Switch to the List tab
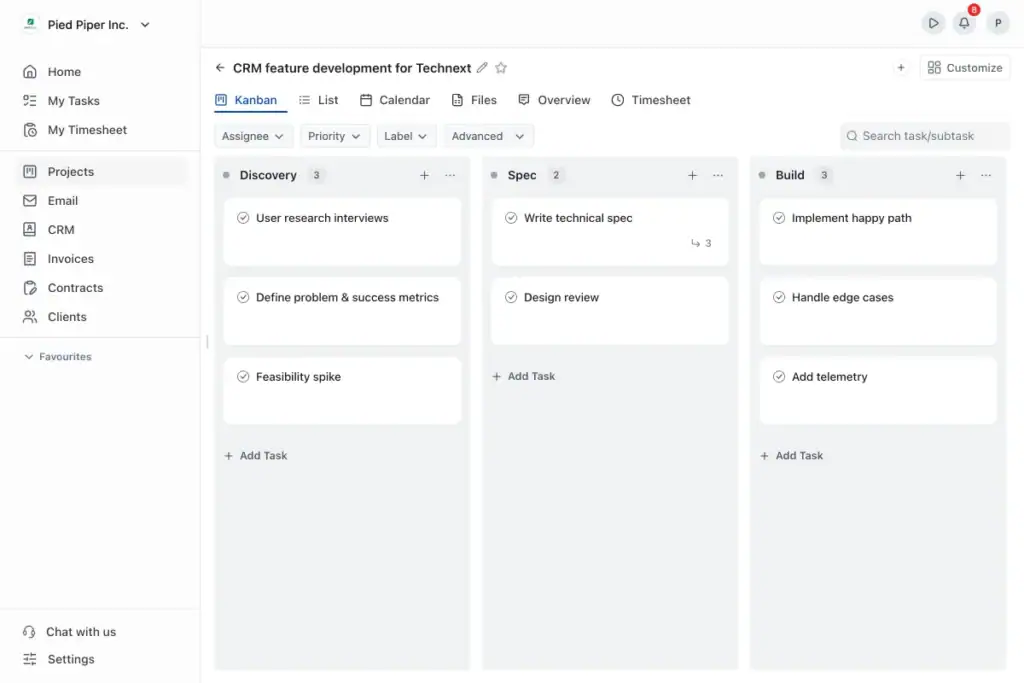Screen dimensions: 1024x683 pyautogui.click(x=319, y=100)
